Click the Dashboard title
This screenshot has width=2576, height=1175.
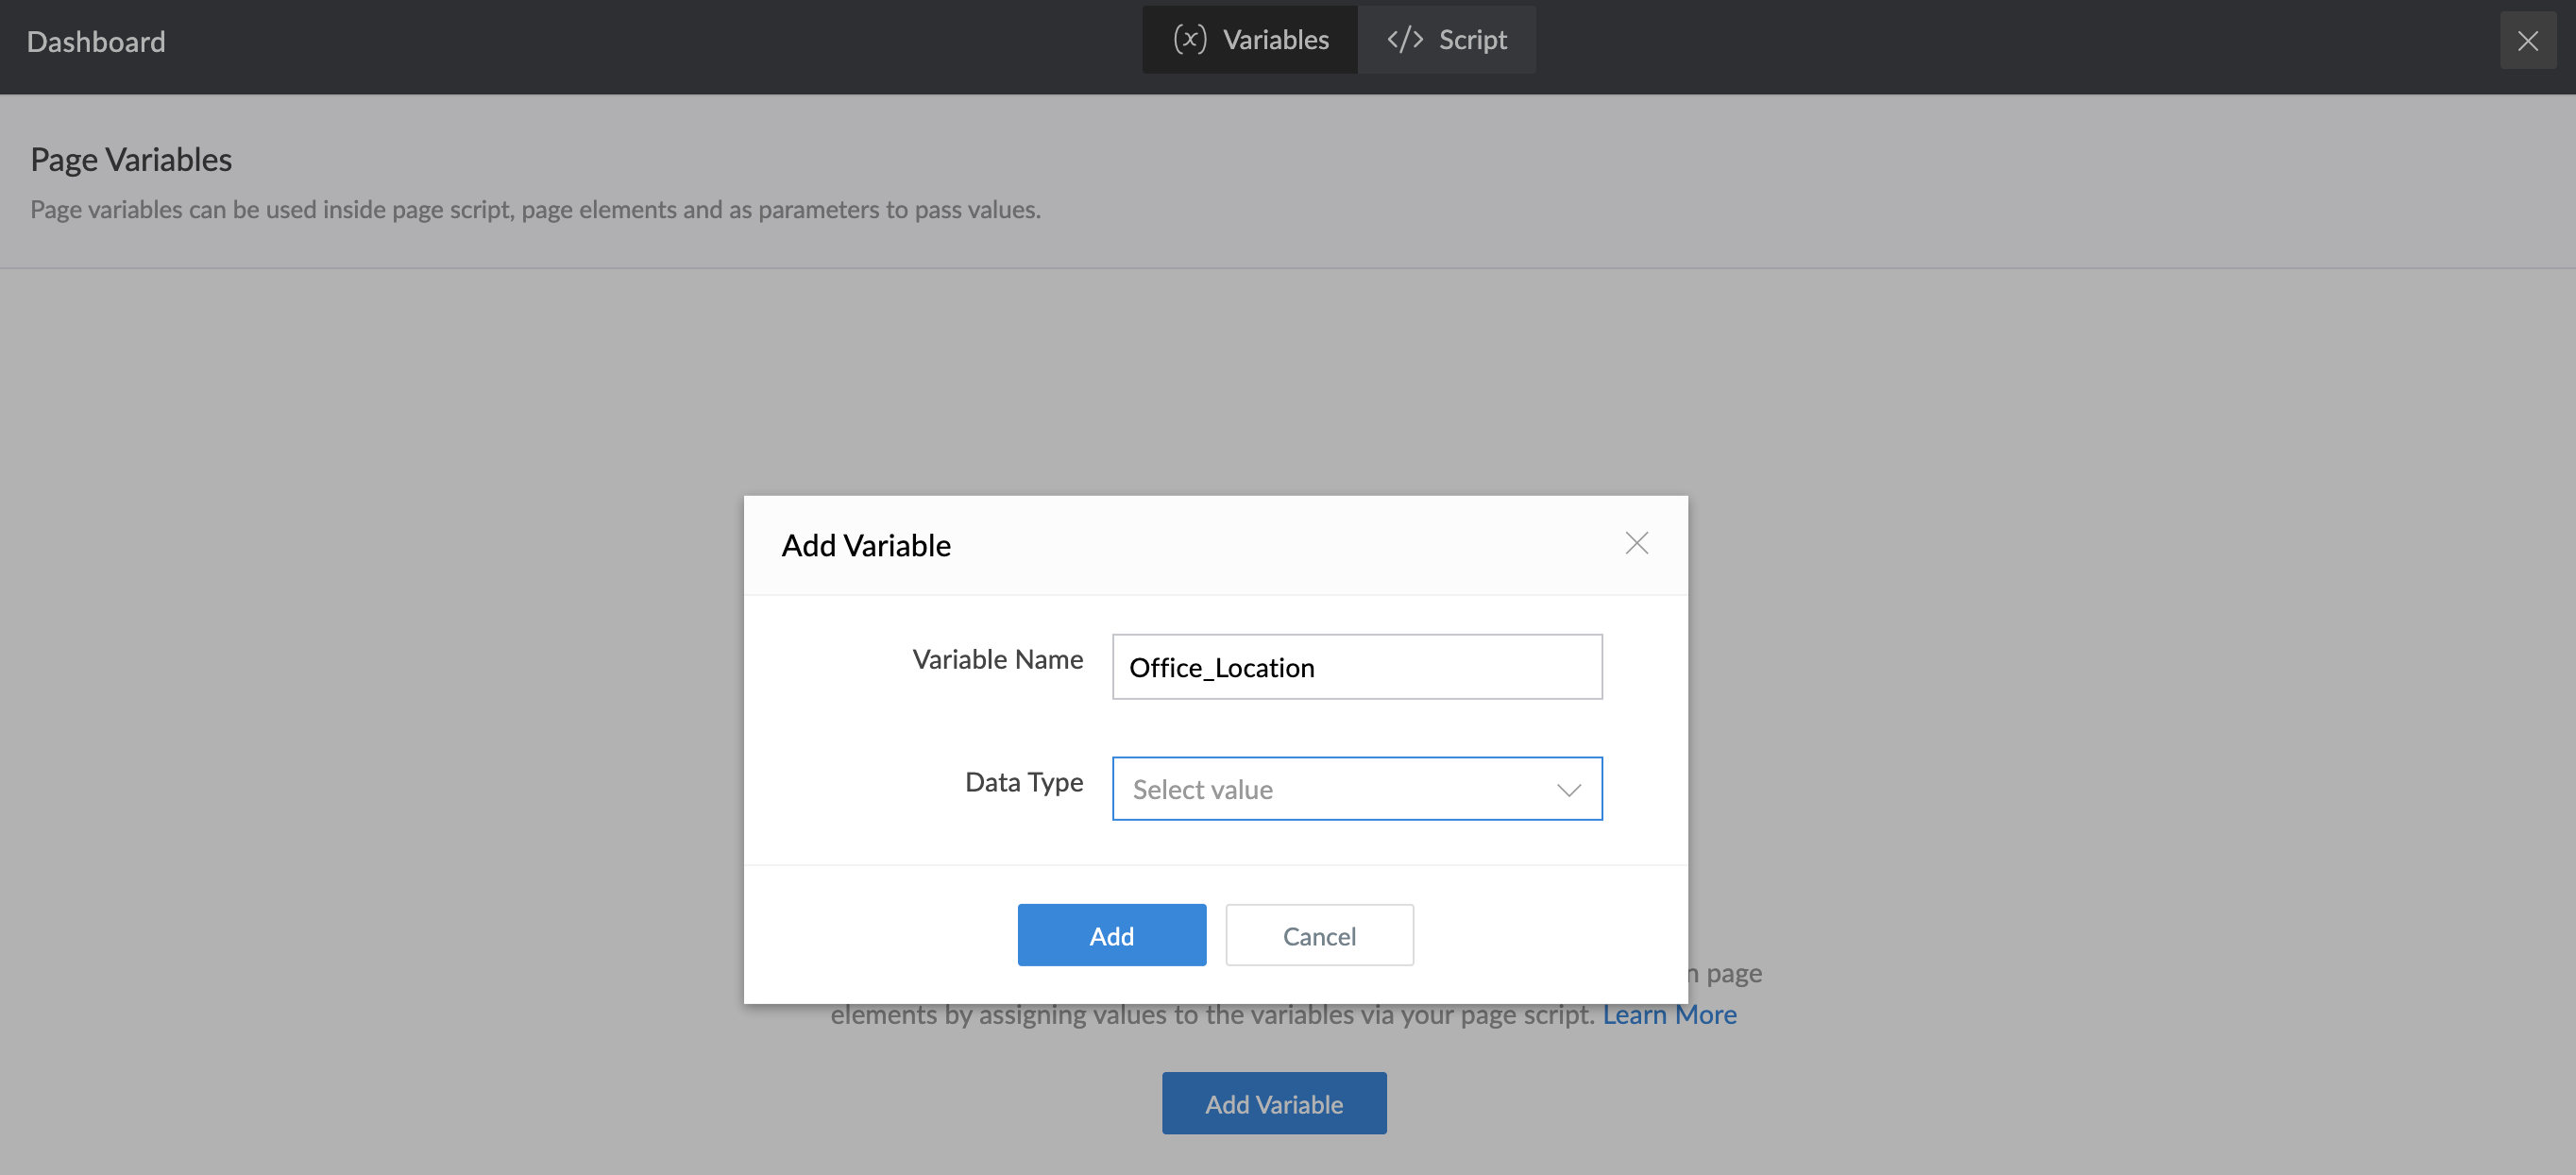tap(96, 42)
